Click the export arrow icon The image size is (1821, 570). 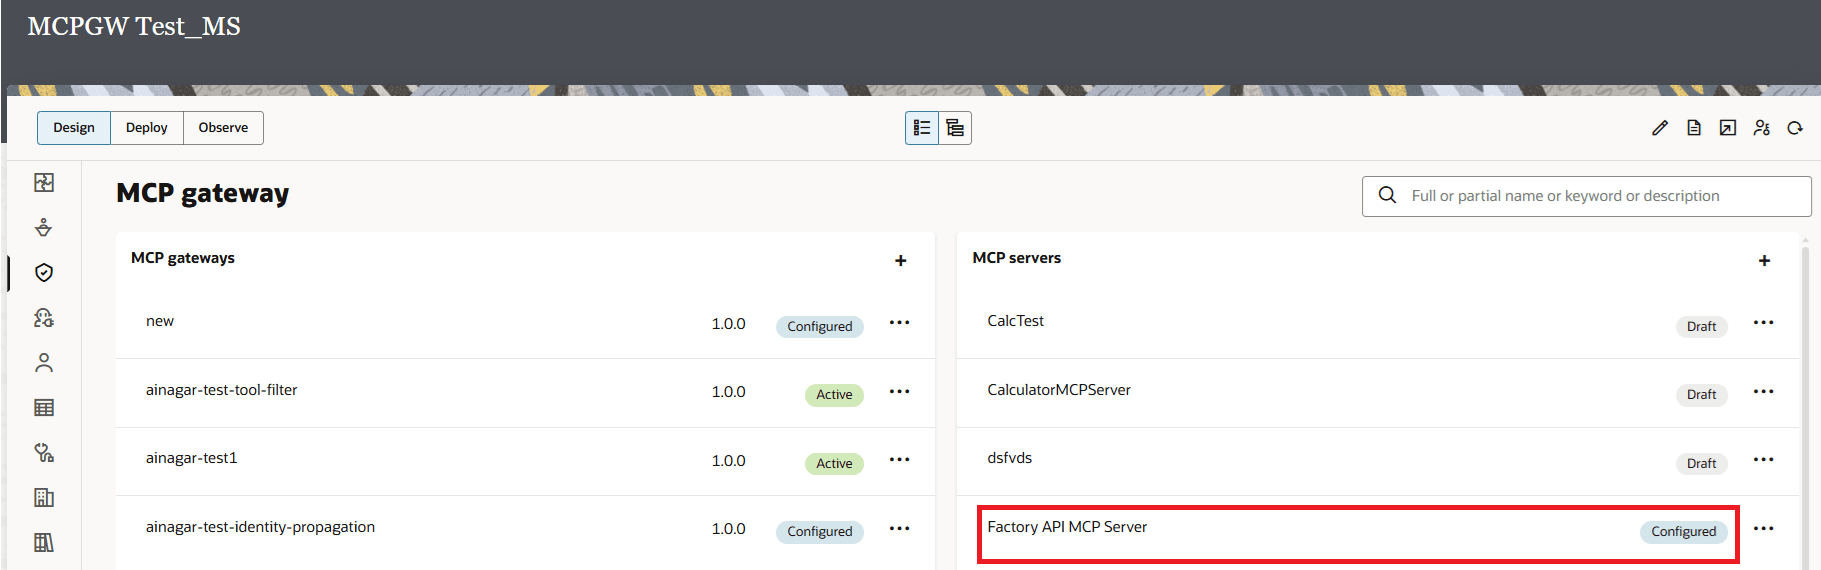coord(1728,128)
